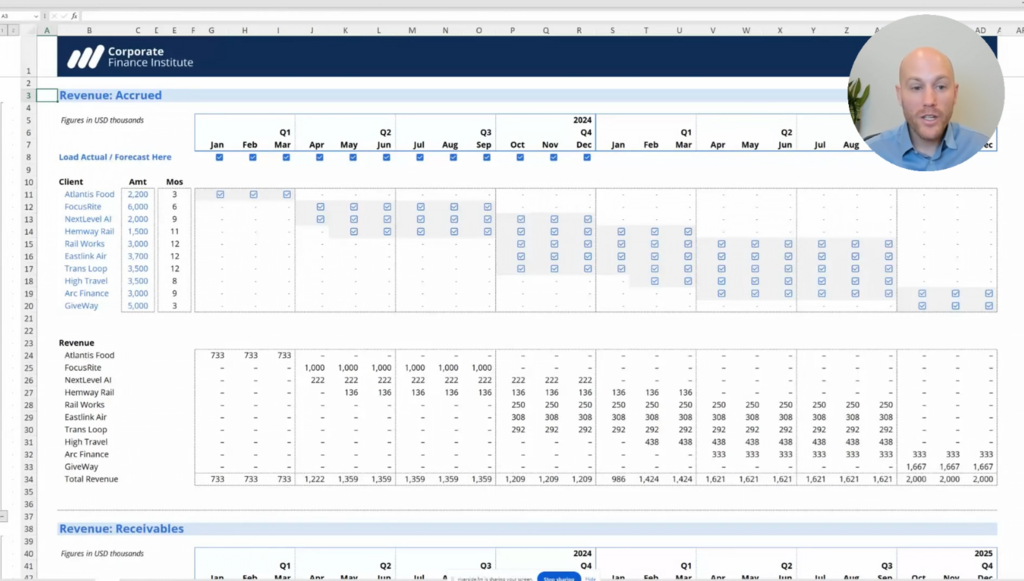Toggle FocusRite checkbox for Apr

tap(320, 207)
